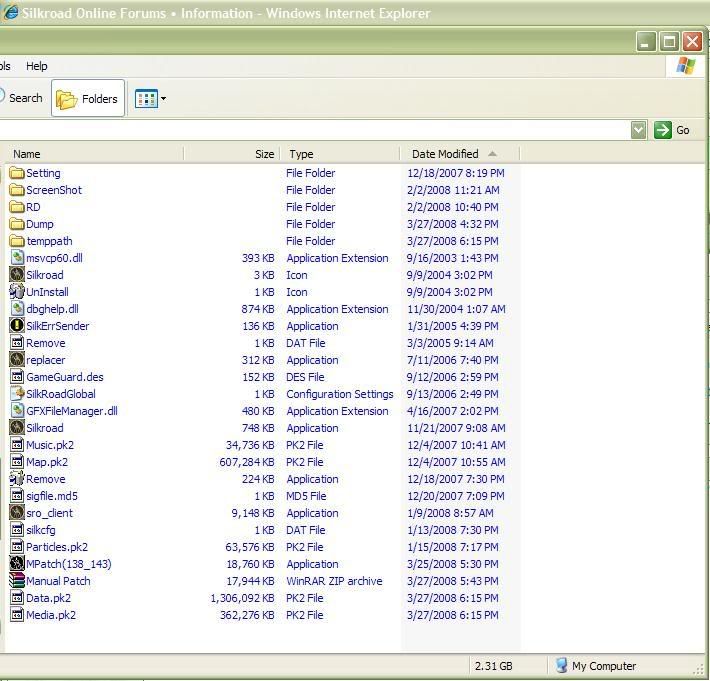Select the Manual Patch WinRAR archive icon

(17, 580)
